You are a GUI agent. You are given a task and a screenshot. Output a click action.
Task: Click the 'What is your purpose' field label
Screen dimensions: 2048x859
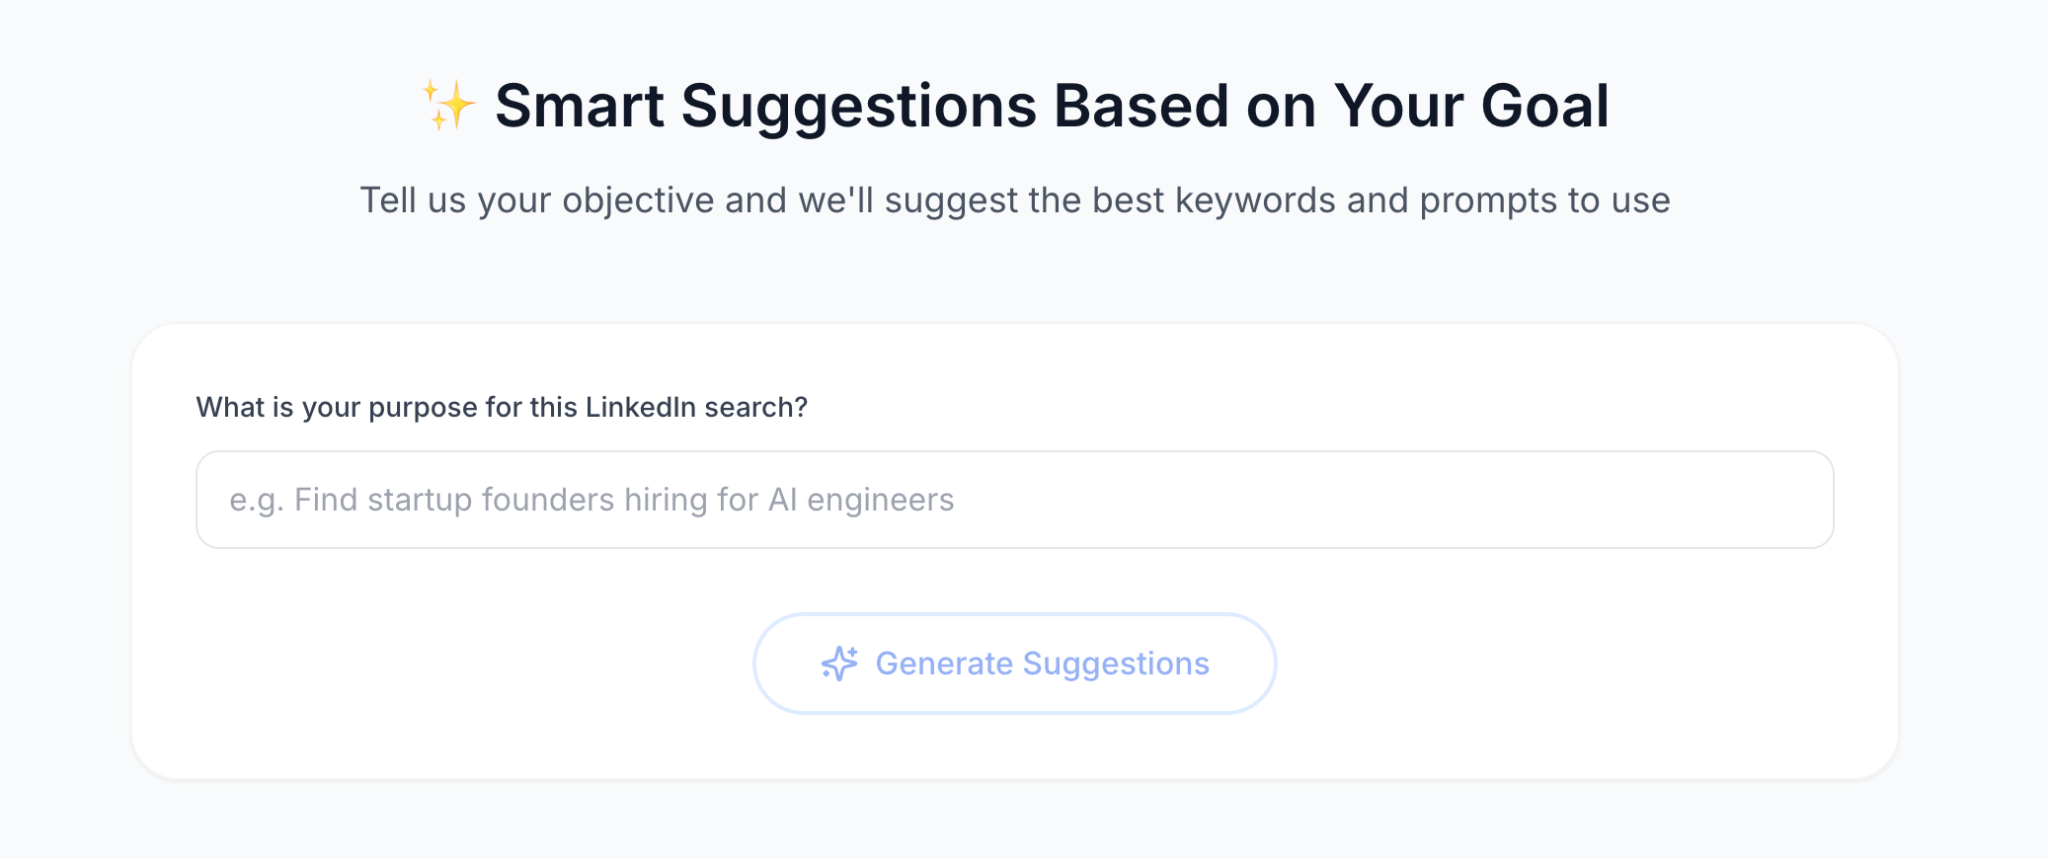501,407
